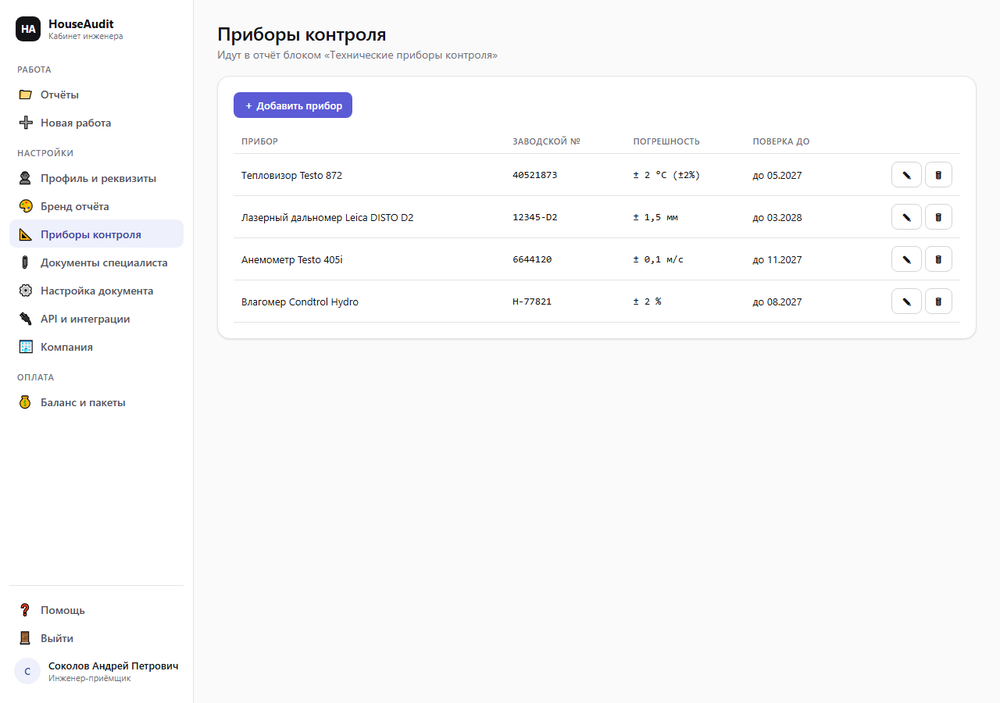Open the Соколов Андрей Петрович profile name

114,665
